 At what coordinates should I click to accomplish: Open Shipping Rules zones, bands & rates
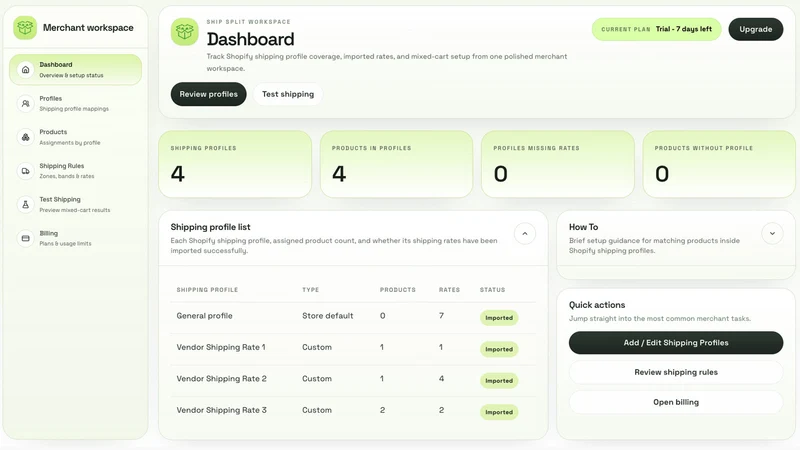(x=76, y=171)
